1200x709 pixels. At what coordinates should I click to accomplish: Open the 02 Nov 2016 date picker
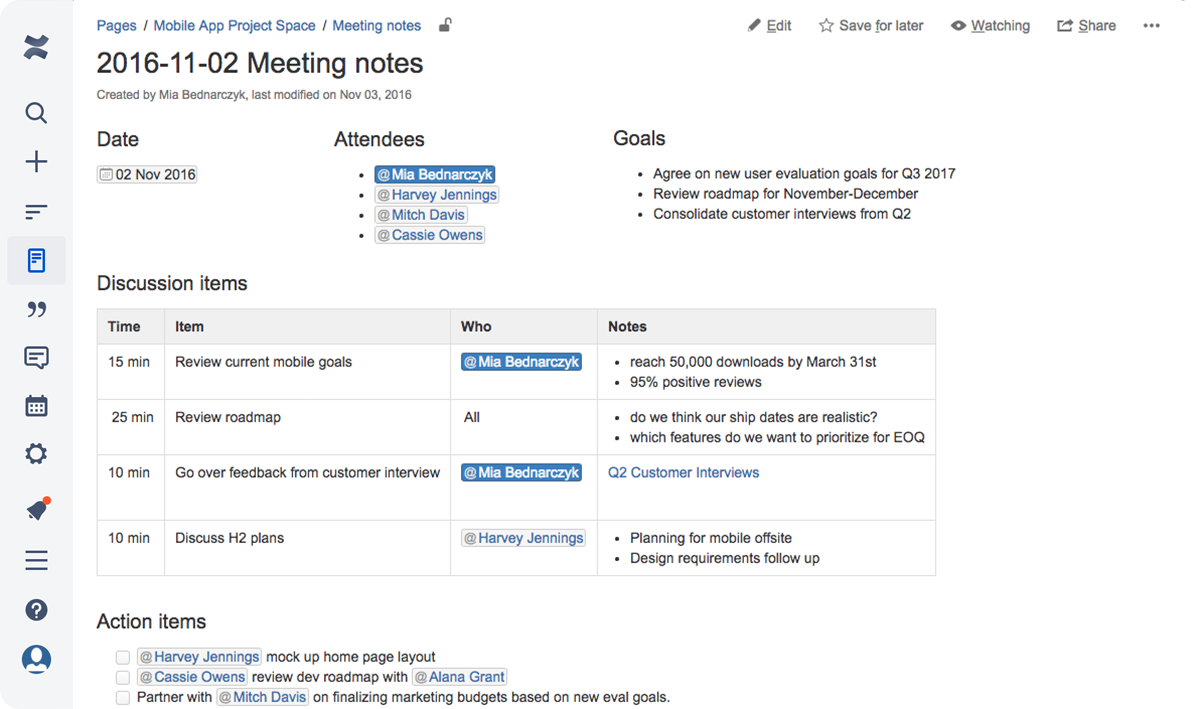click(146, 173)
